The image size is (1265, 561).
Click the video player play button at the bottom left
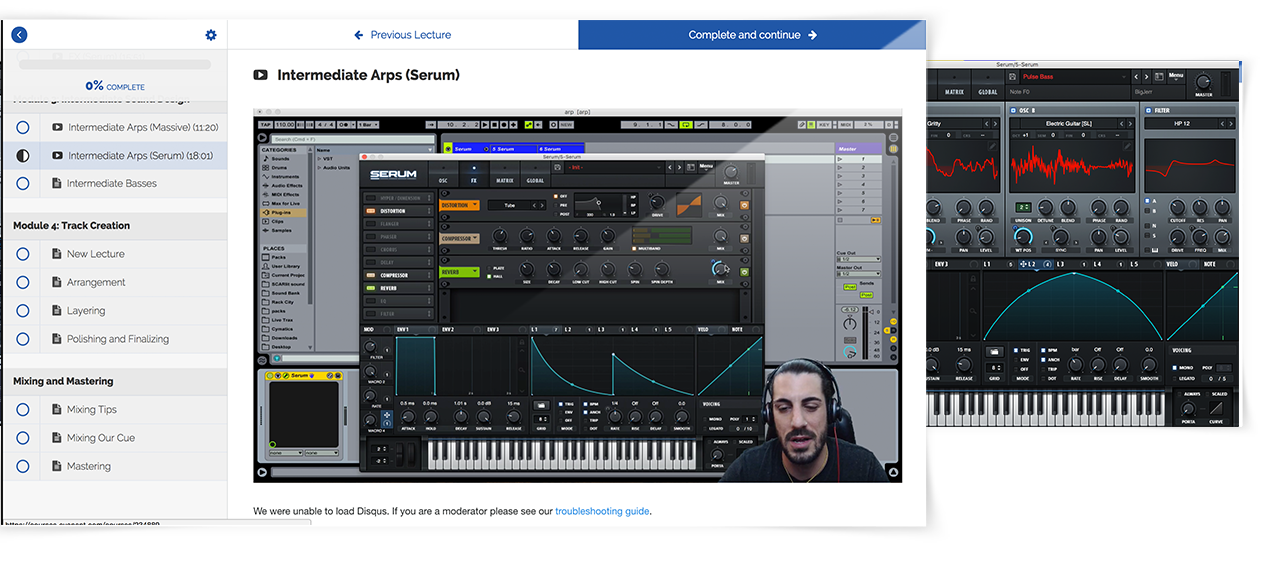(262, 472)
